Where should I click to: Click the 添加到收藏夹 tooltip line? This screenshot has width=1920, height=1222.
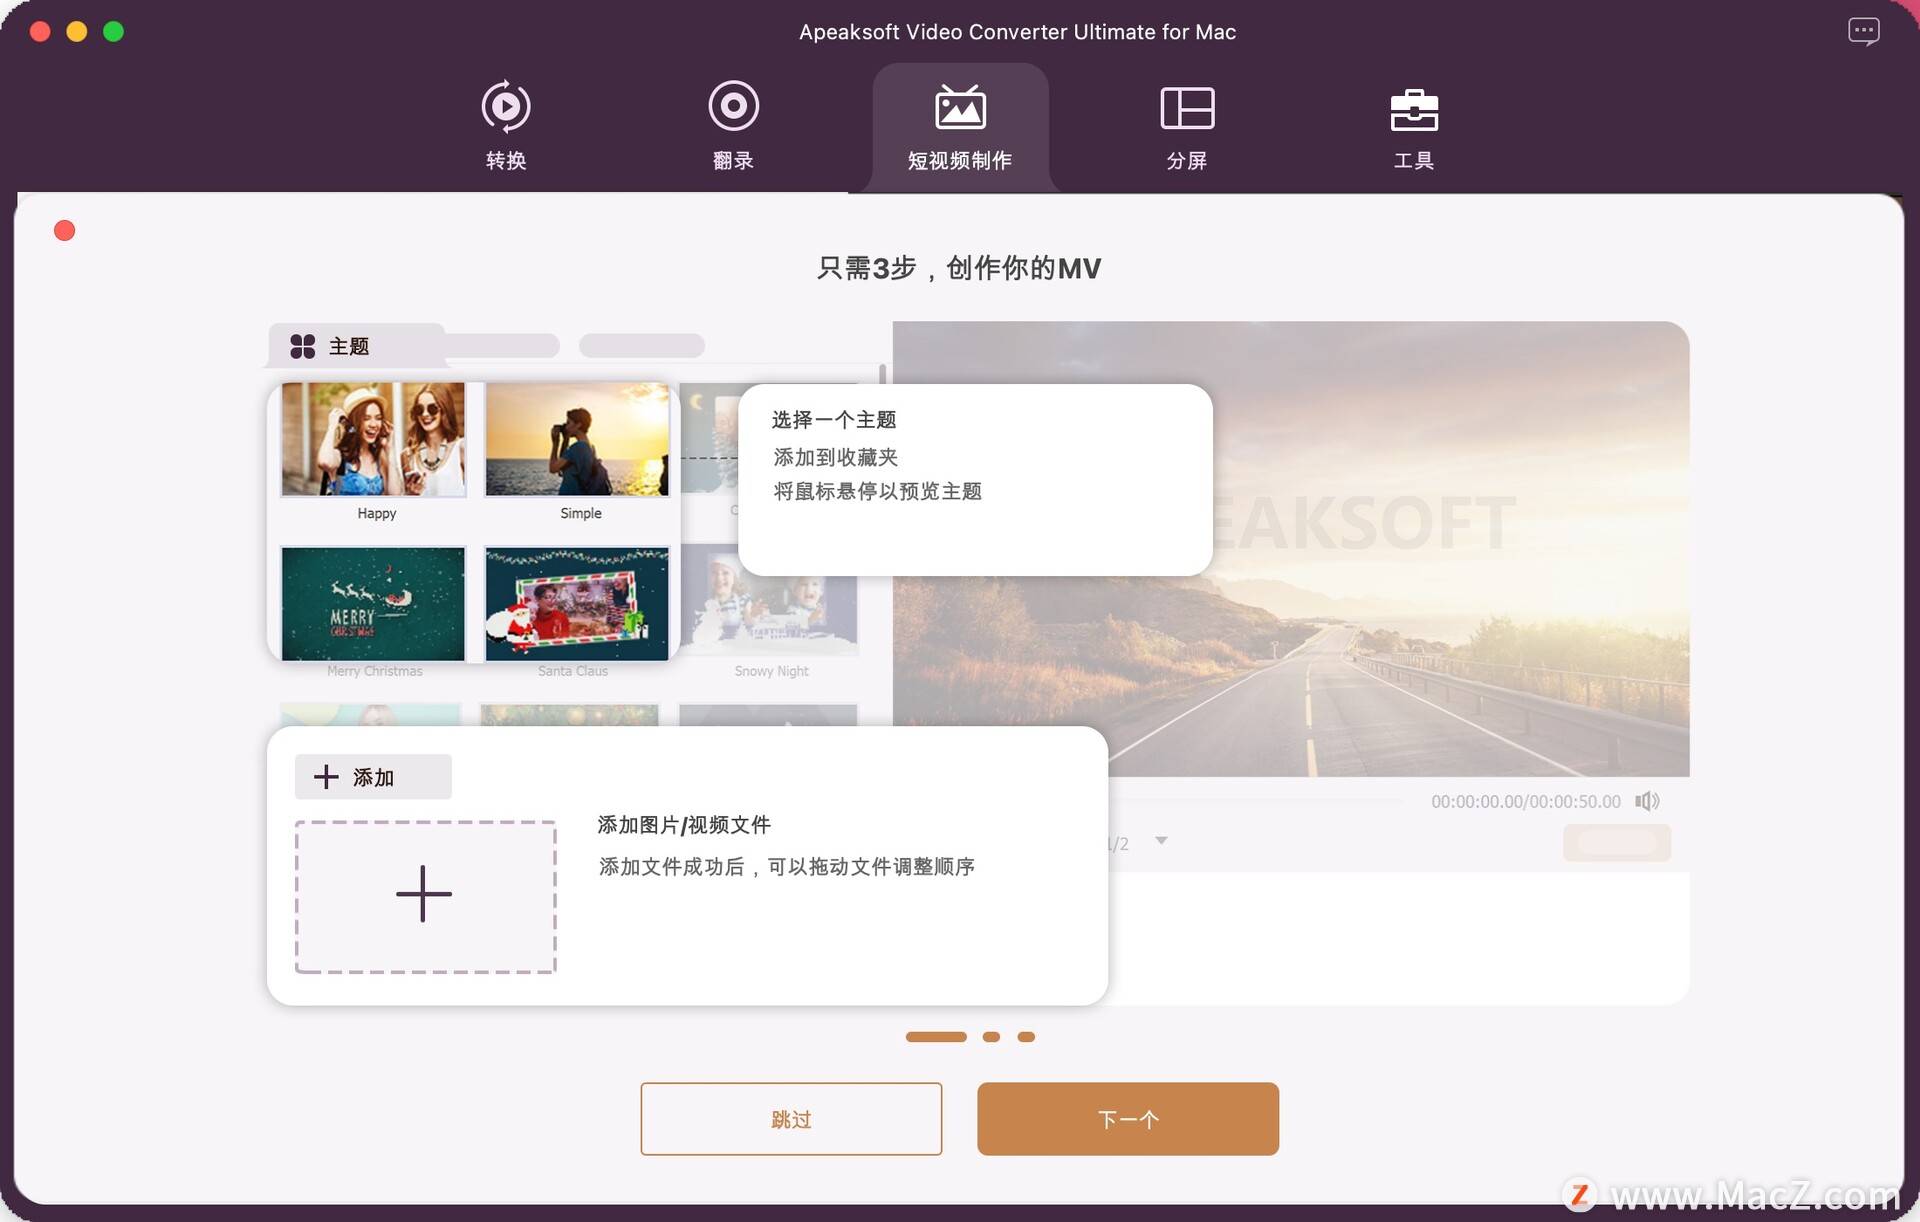[x=836, y=457]
